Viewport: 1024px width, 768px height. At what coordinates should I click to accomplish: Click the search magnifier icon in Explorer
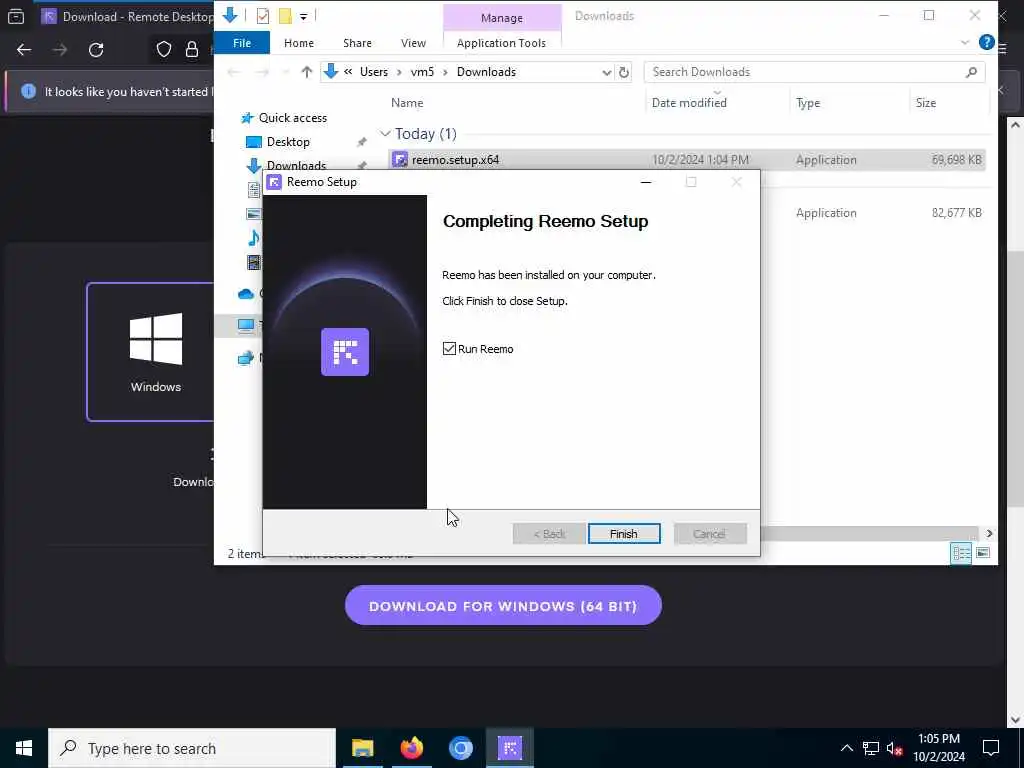click(x=971, y=72)
